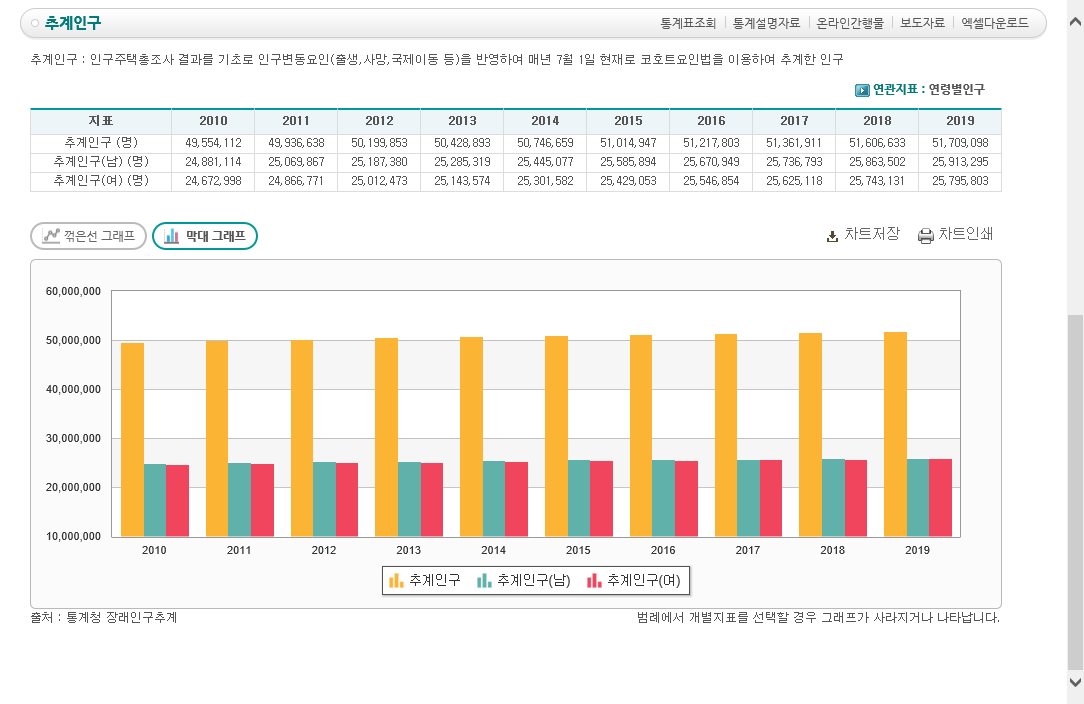Click the cell value 25,012,473
Image resolution: width=1084 pixels, height=704 pixels.
379,181
